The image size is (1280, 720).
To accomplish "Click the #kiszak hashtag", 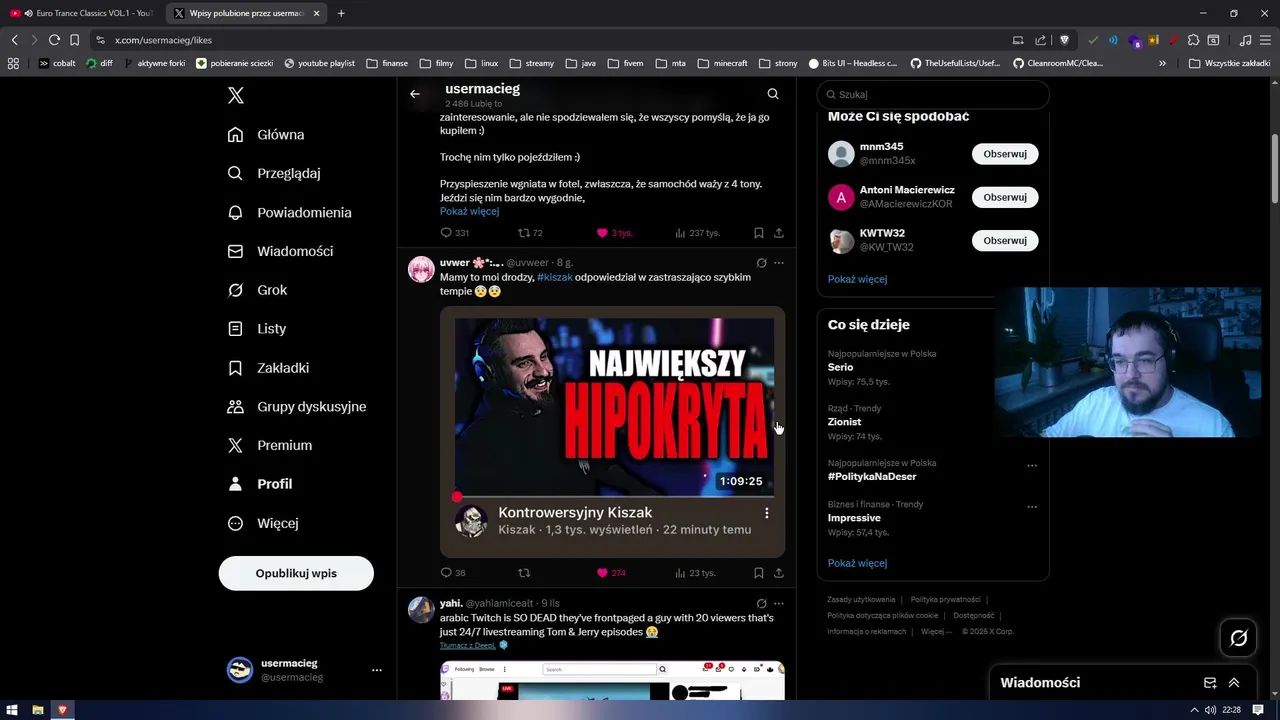I will [x=555, y=277].
